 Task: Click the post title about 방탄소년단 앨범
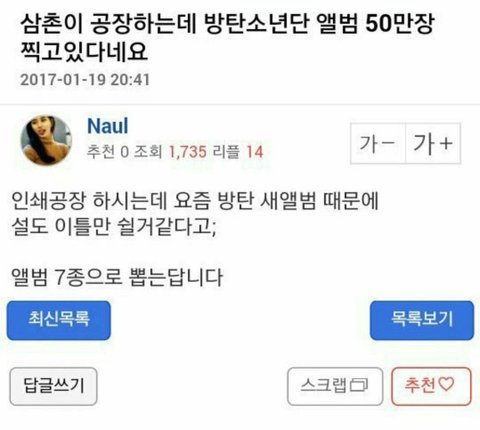point(227,38)
